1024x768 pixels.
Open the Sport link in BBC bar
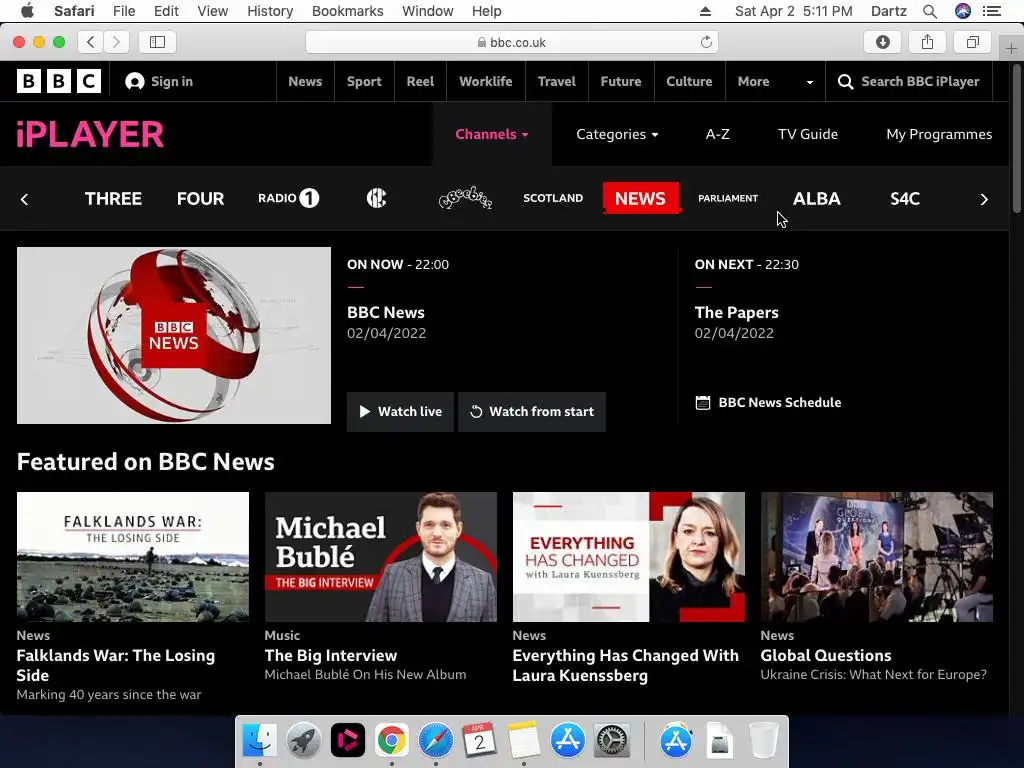pyautogui.click(x=364, y=82)
